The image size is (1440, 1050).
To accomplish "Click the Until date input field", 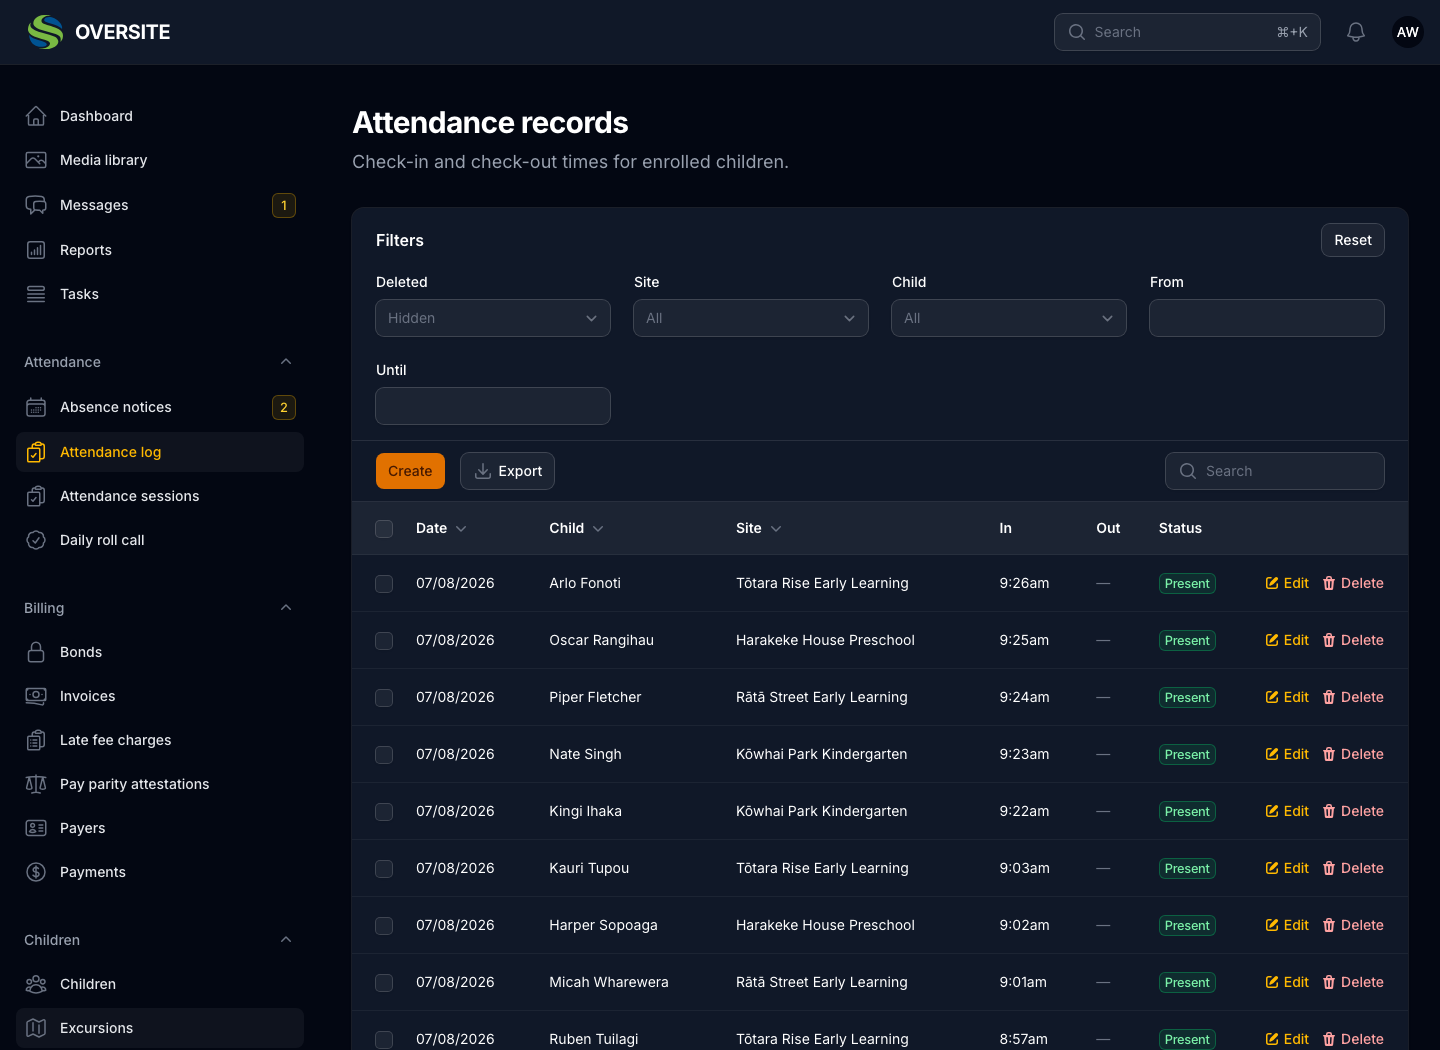I will pyautogui.click(x=493, y=406).
